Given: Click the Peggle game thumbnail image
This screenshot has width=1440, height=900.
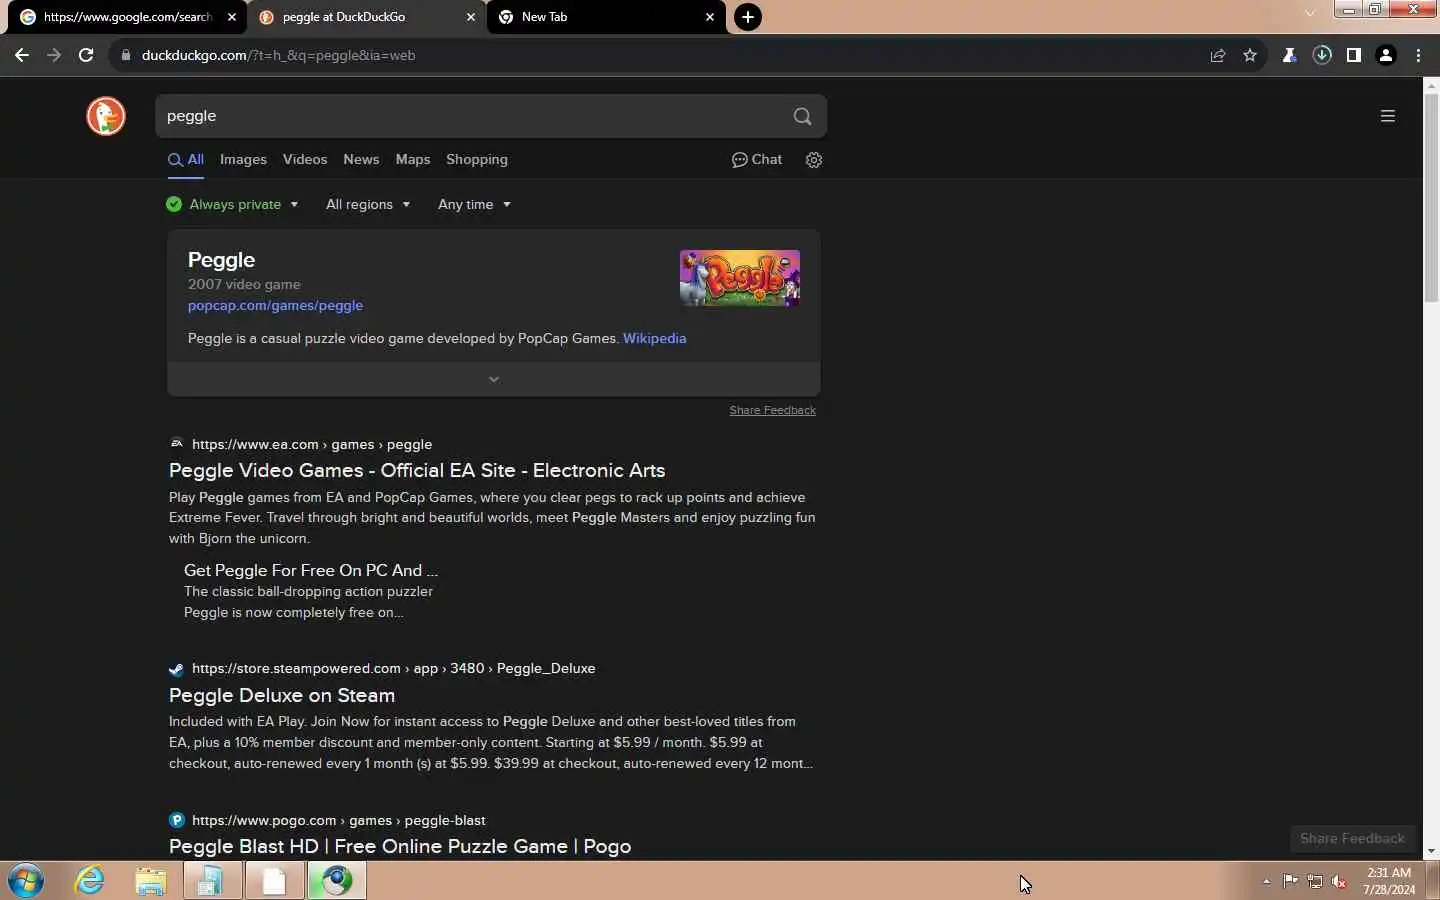Looking at the screenshot, I should (740, 278).
